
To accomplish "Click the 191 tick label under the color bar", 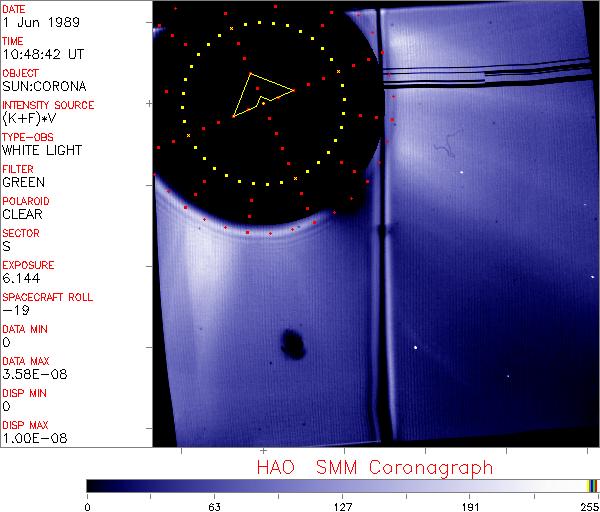I will 470,505.
